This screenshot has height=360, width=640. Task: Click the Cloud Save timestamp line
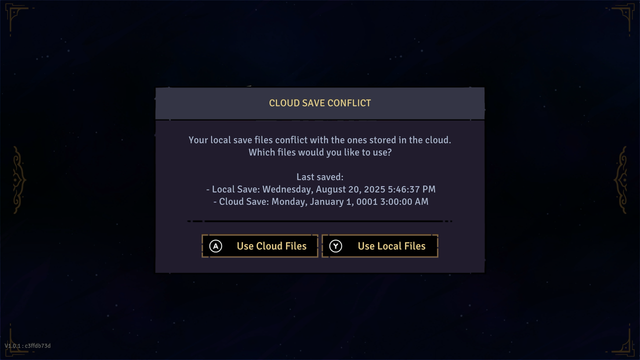pos(321,202)
